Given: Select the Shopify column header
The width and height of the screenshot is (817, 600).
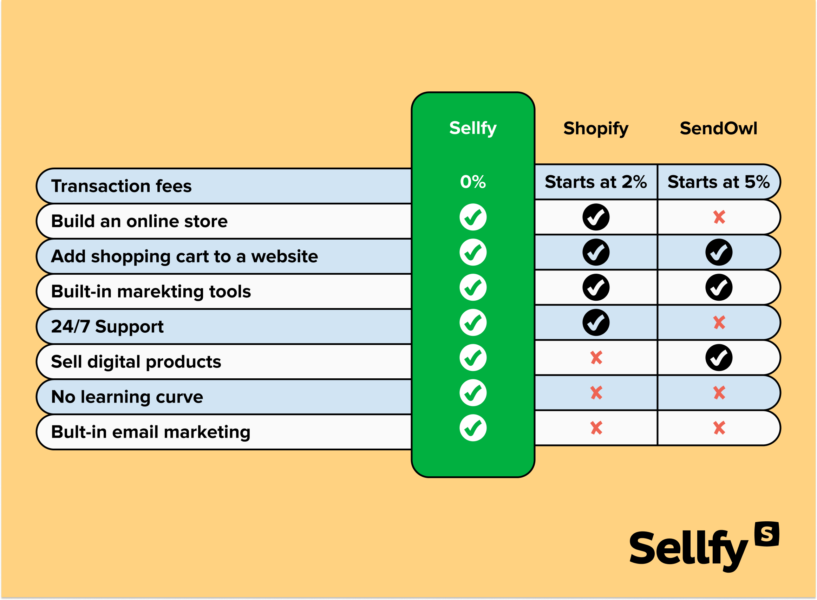Looking at the screenshot, I should pyautogui.click(x=596, y=128).
